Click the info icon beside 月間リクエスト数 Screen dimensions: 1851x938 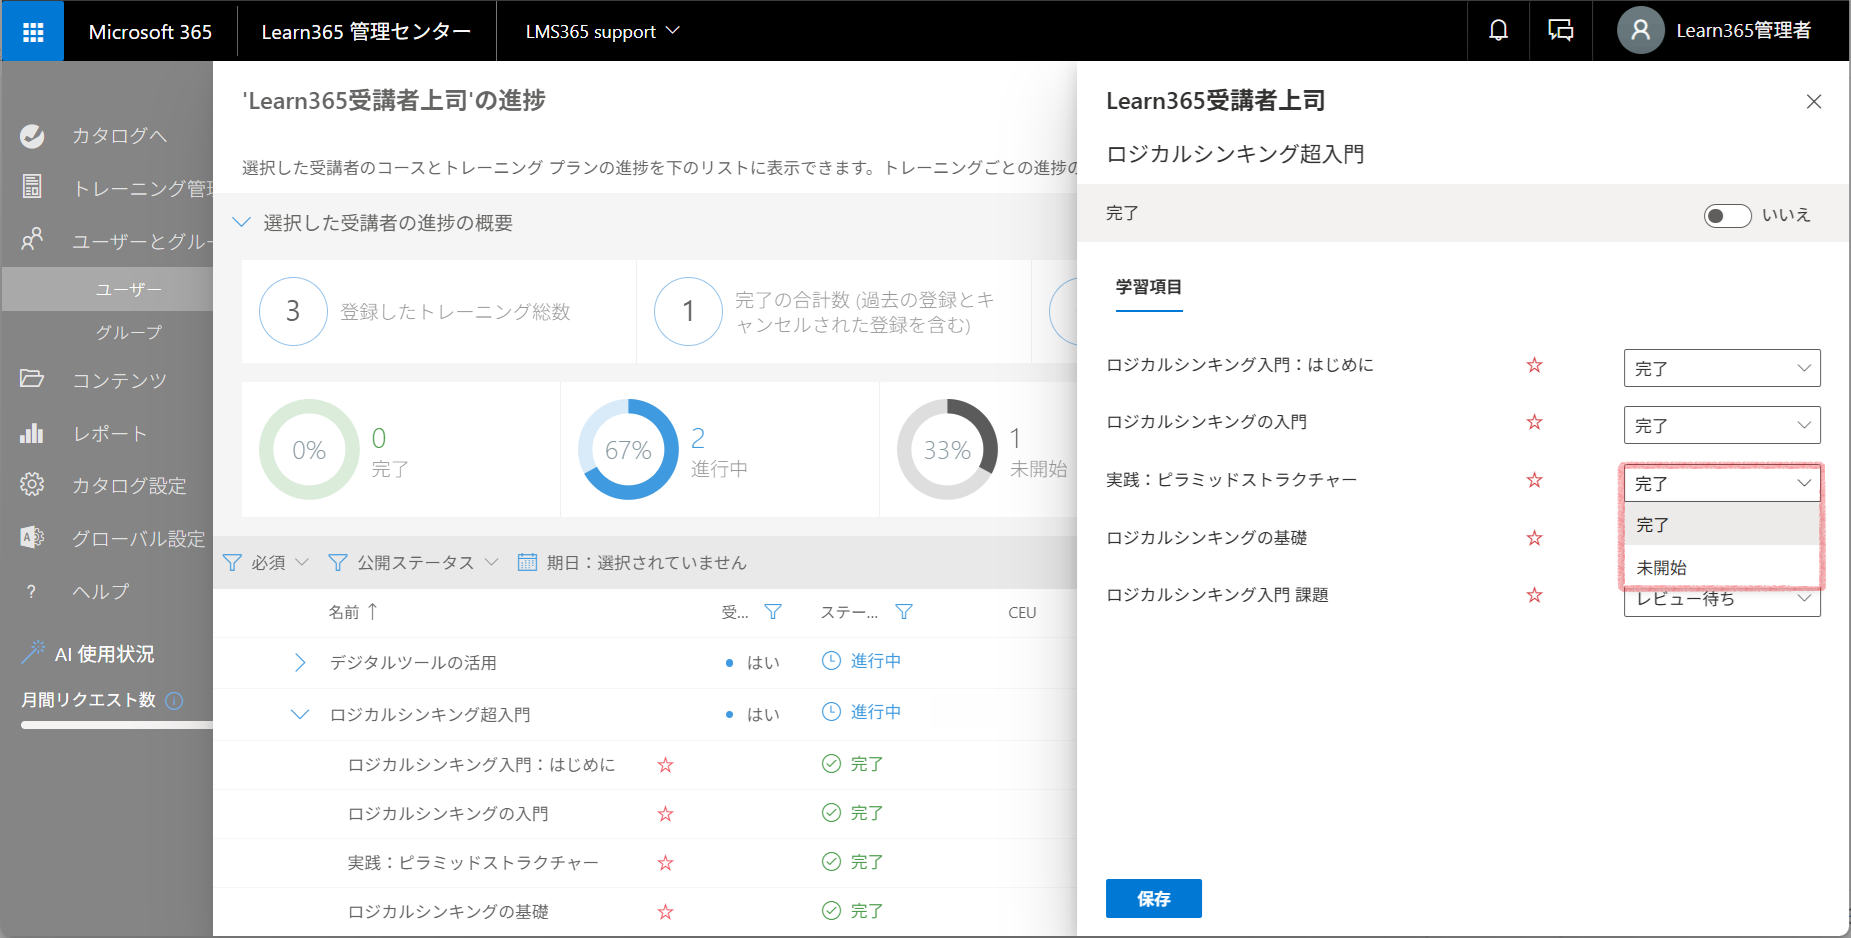click(x=174, y=700)
